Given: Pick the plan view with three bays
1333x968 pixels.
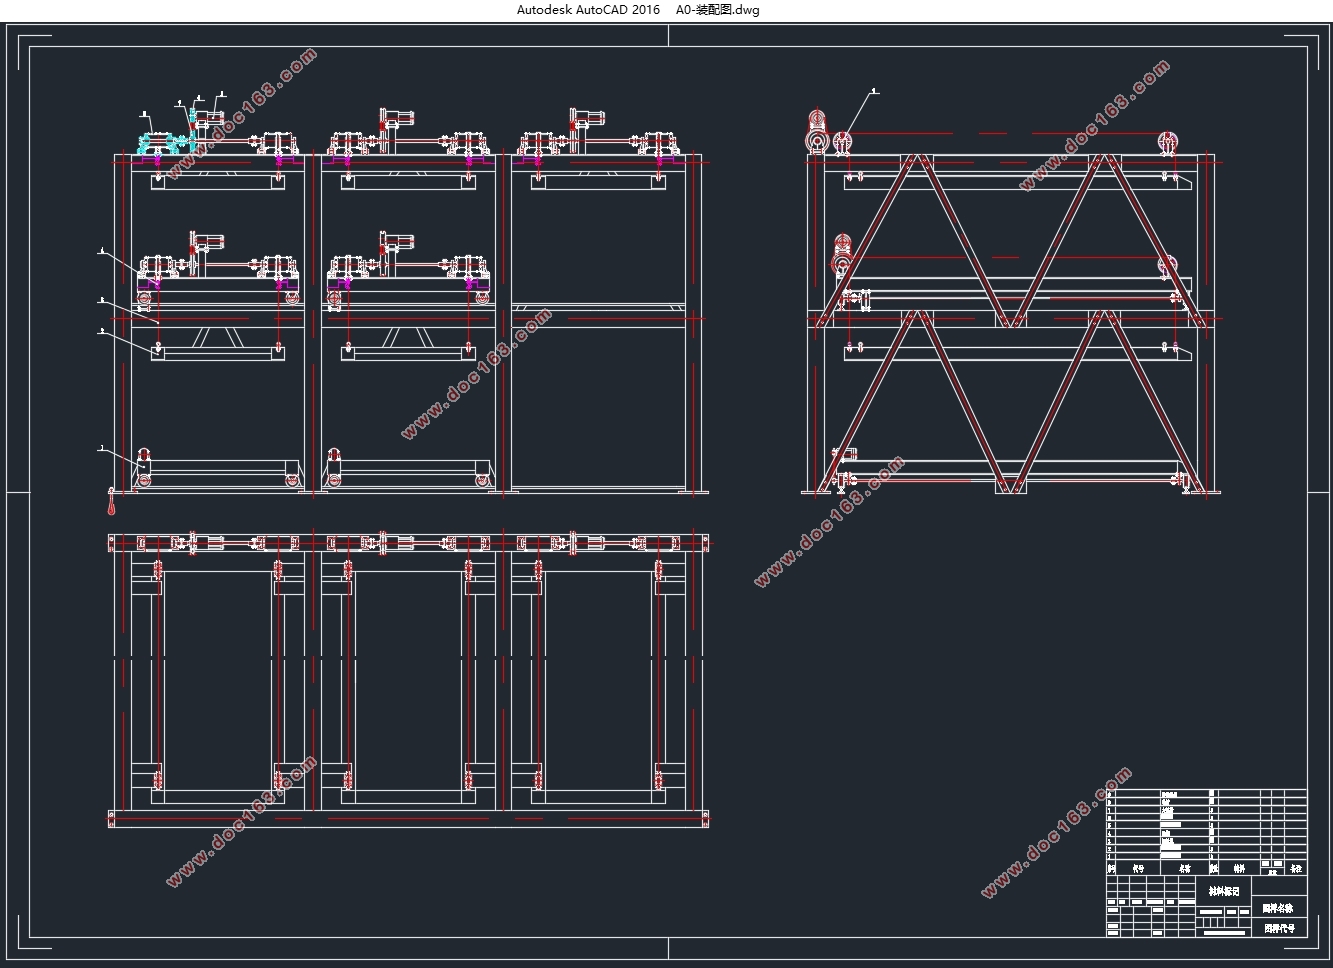Looking at the screenshot, I should (410, 680).
